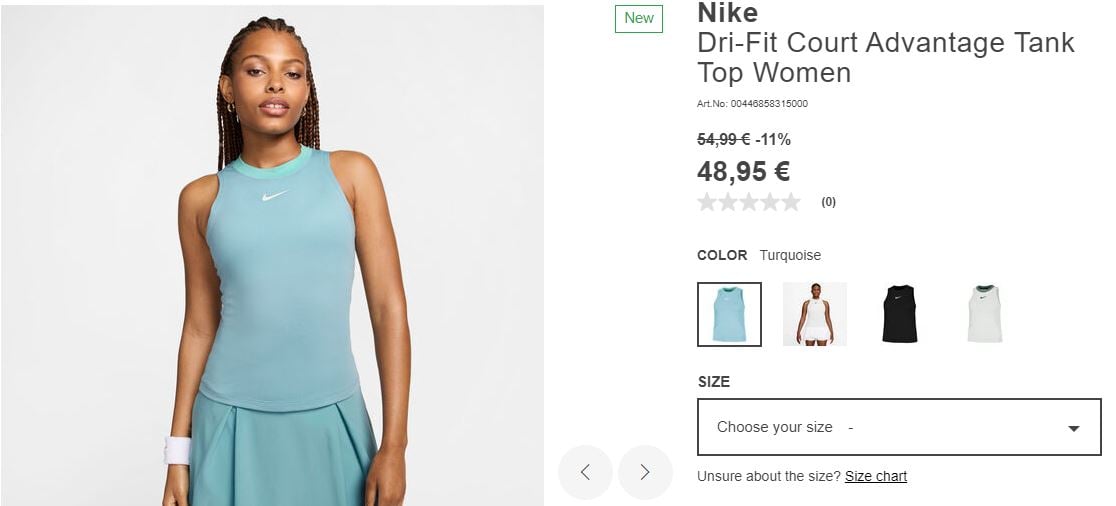Choose the black tank top color
Viewport: 1116px width, 506px height.
pos(899,314)
